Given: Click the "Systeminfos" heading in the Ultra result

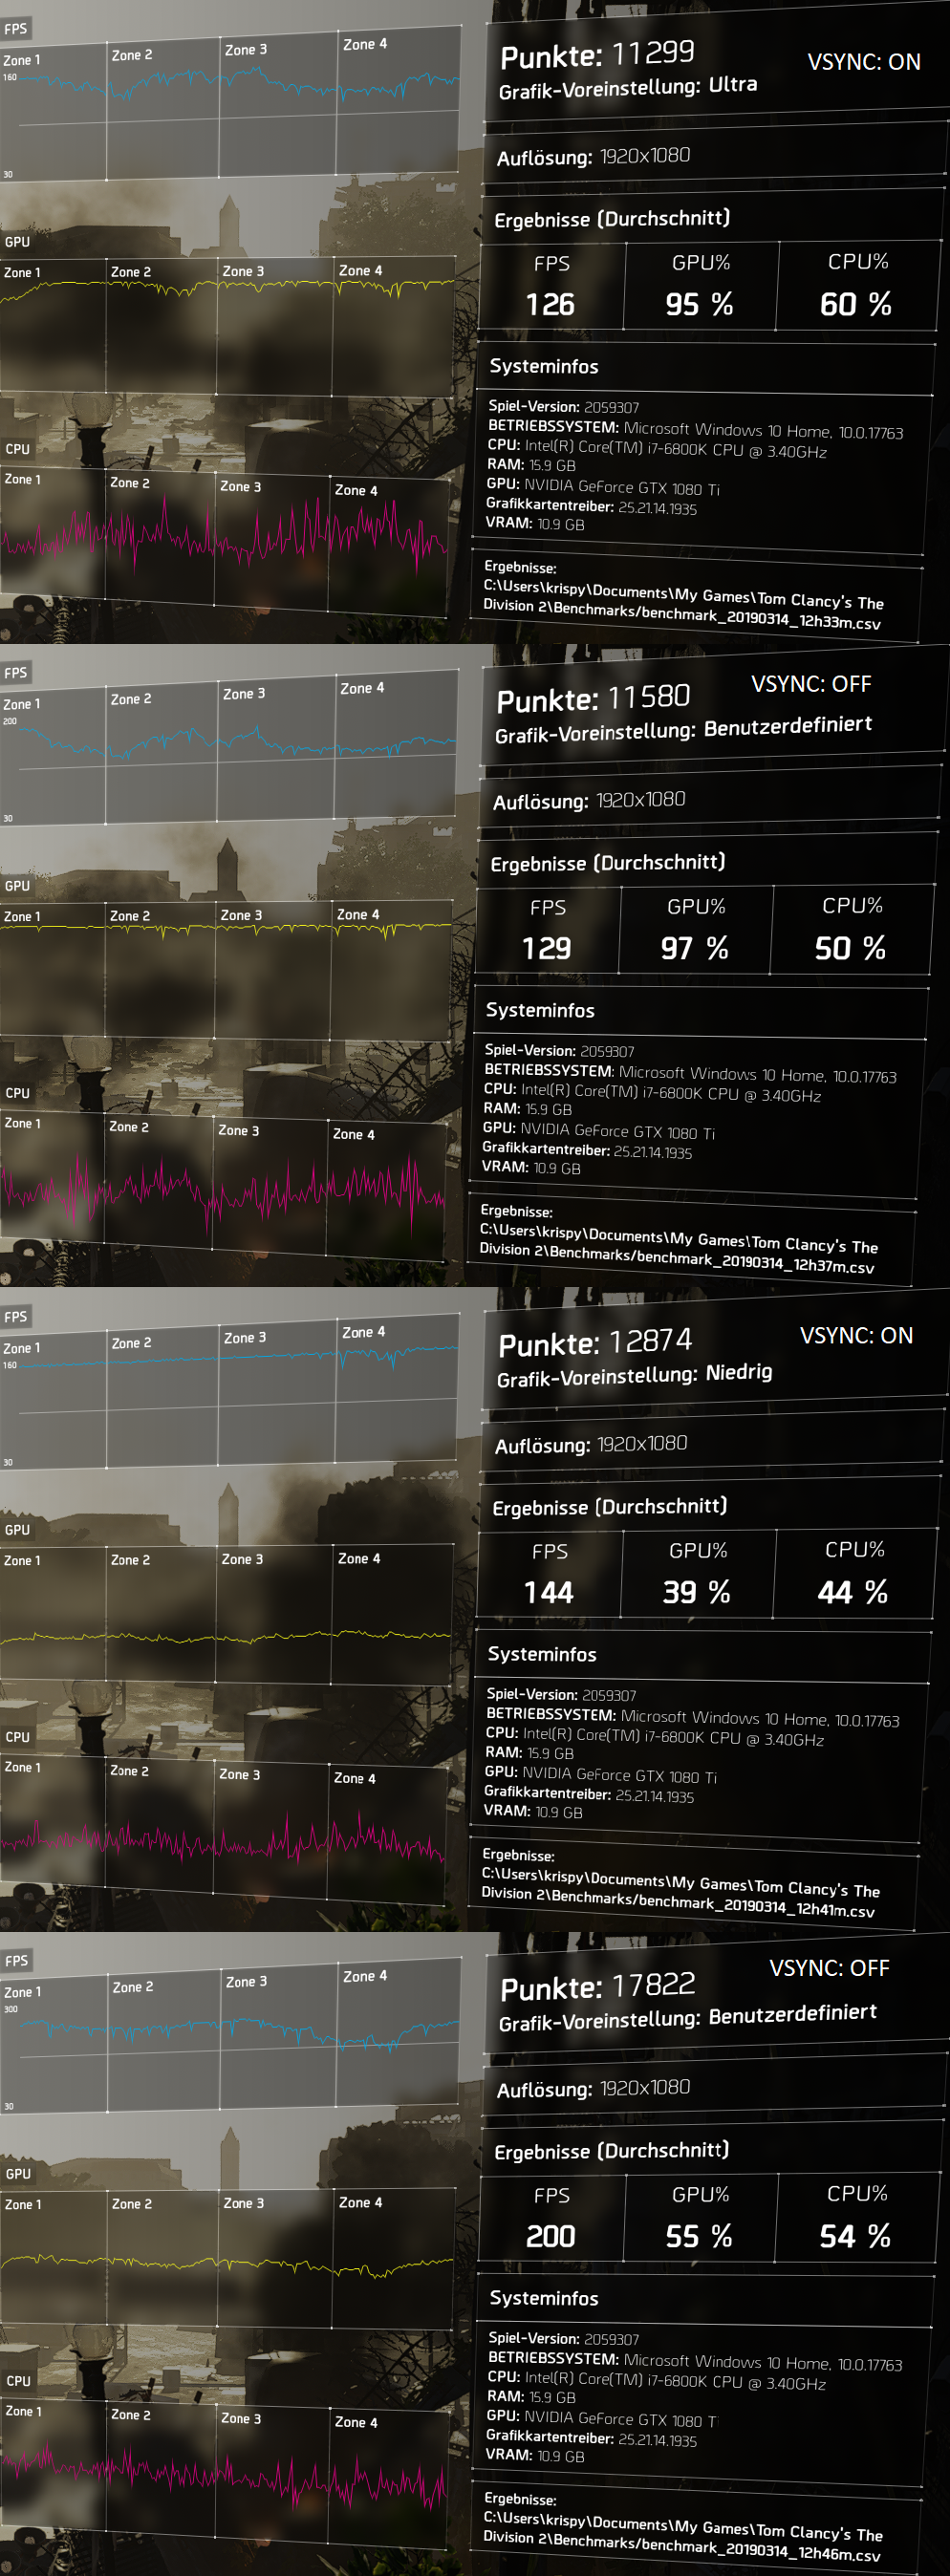Looking at the screenshot, I should (x=544, y=367).
